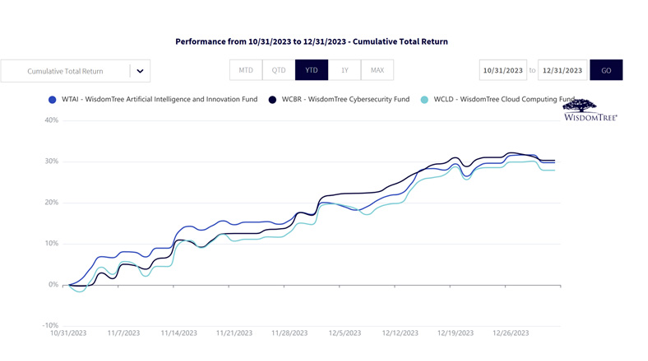Select the MAX period tab
This screenshot has width=648, height=361.
tap(377, 70)
